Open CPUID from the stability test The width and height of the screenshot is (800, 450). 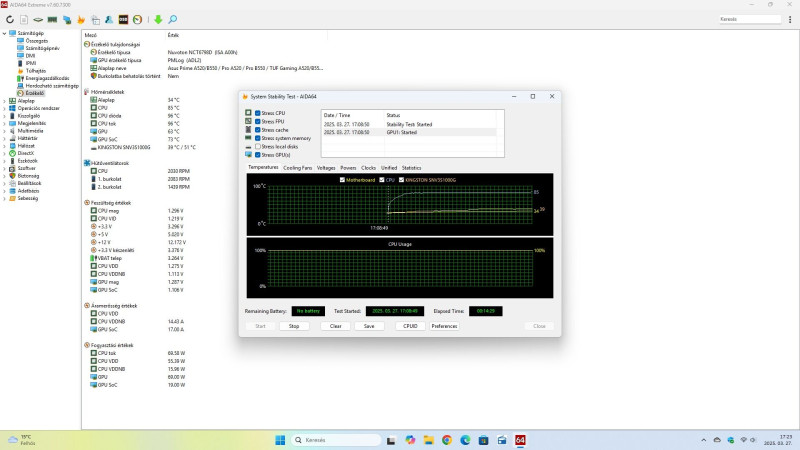[410, 326]
